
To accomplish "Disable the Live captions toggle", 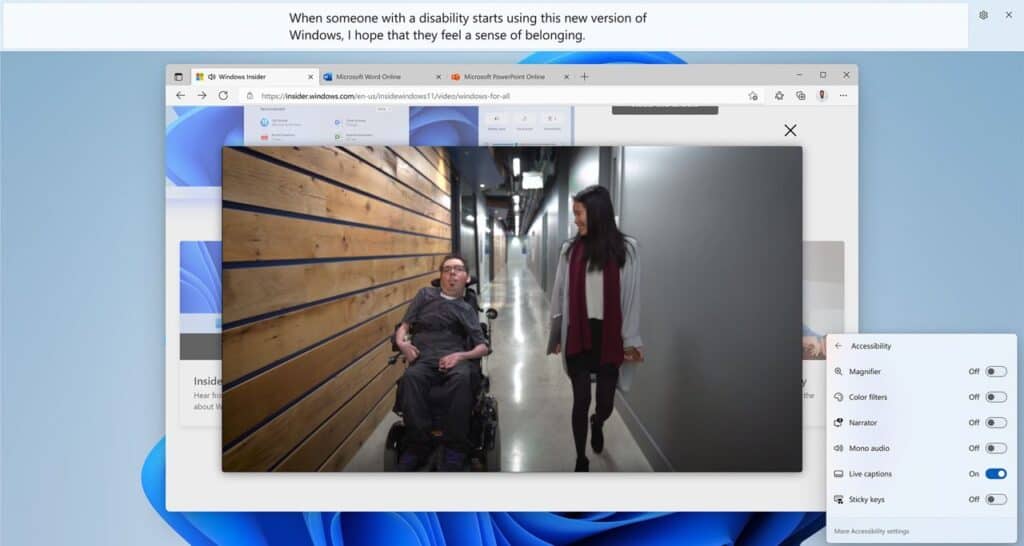I will point(995,474).
